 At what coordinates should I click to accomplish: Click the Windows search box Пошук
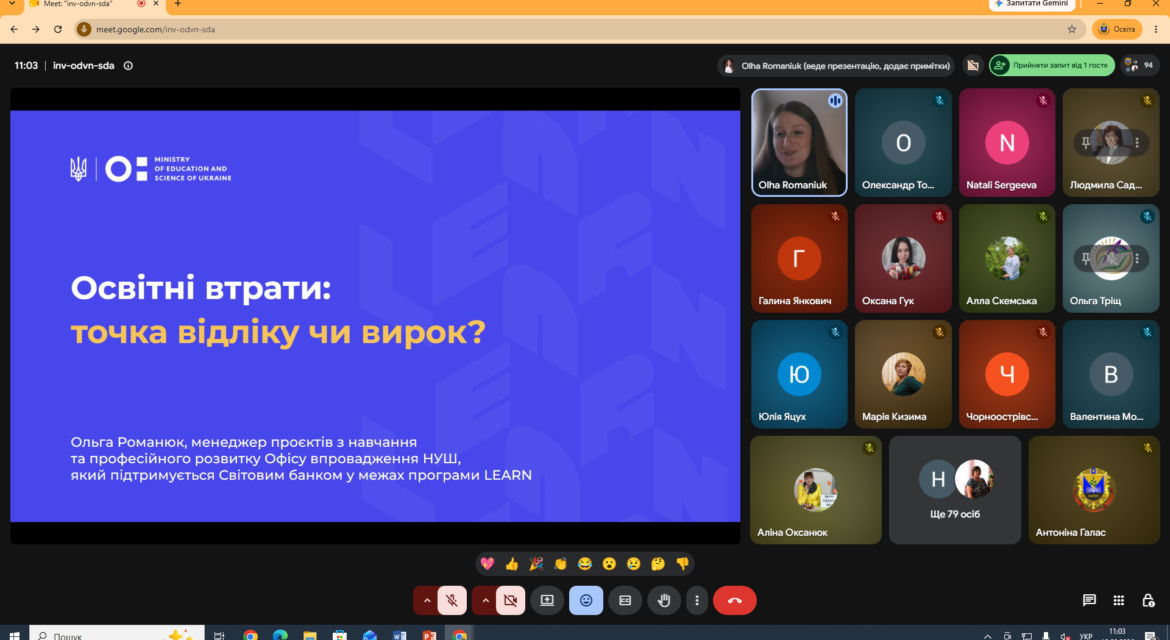tap(116, 634)
